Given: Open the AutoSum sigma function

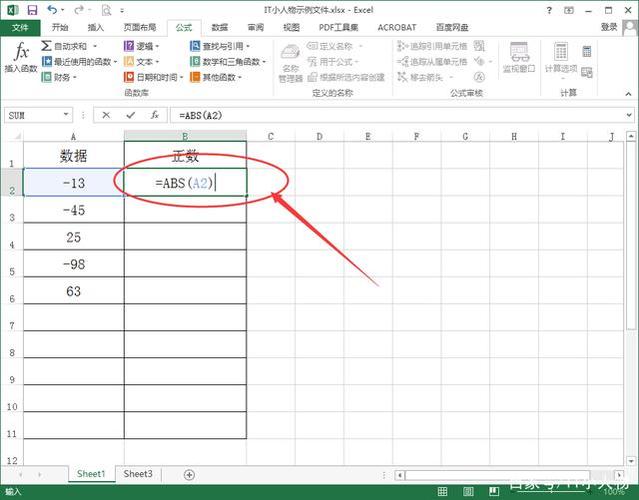Looking at the screenshot, I should [64, 46].
